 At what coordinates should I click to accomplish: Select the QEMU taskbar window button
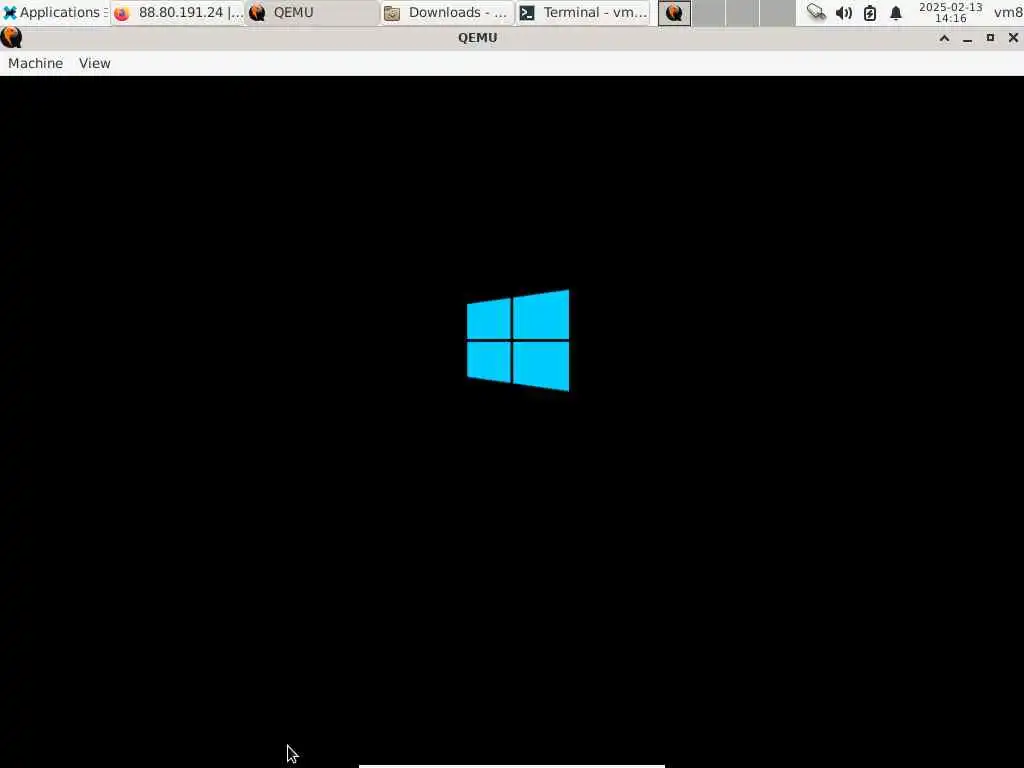click(312, 12)
